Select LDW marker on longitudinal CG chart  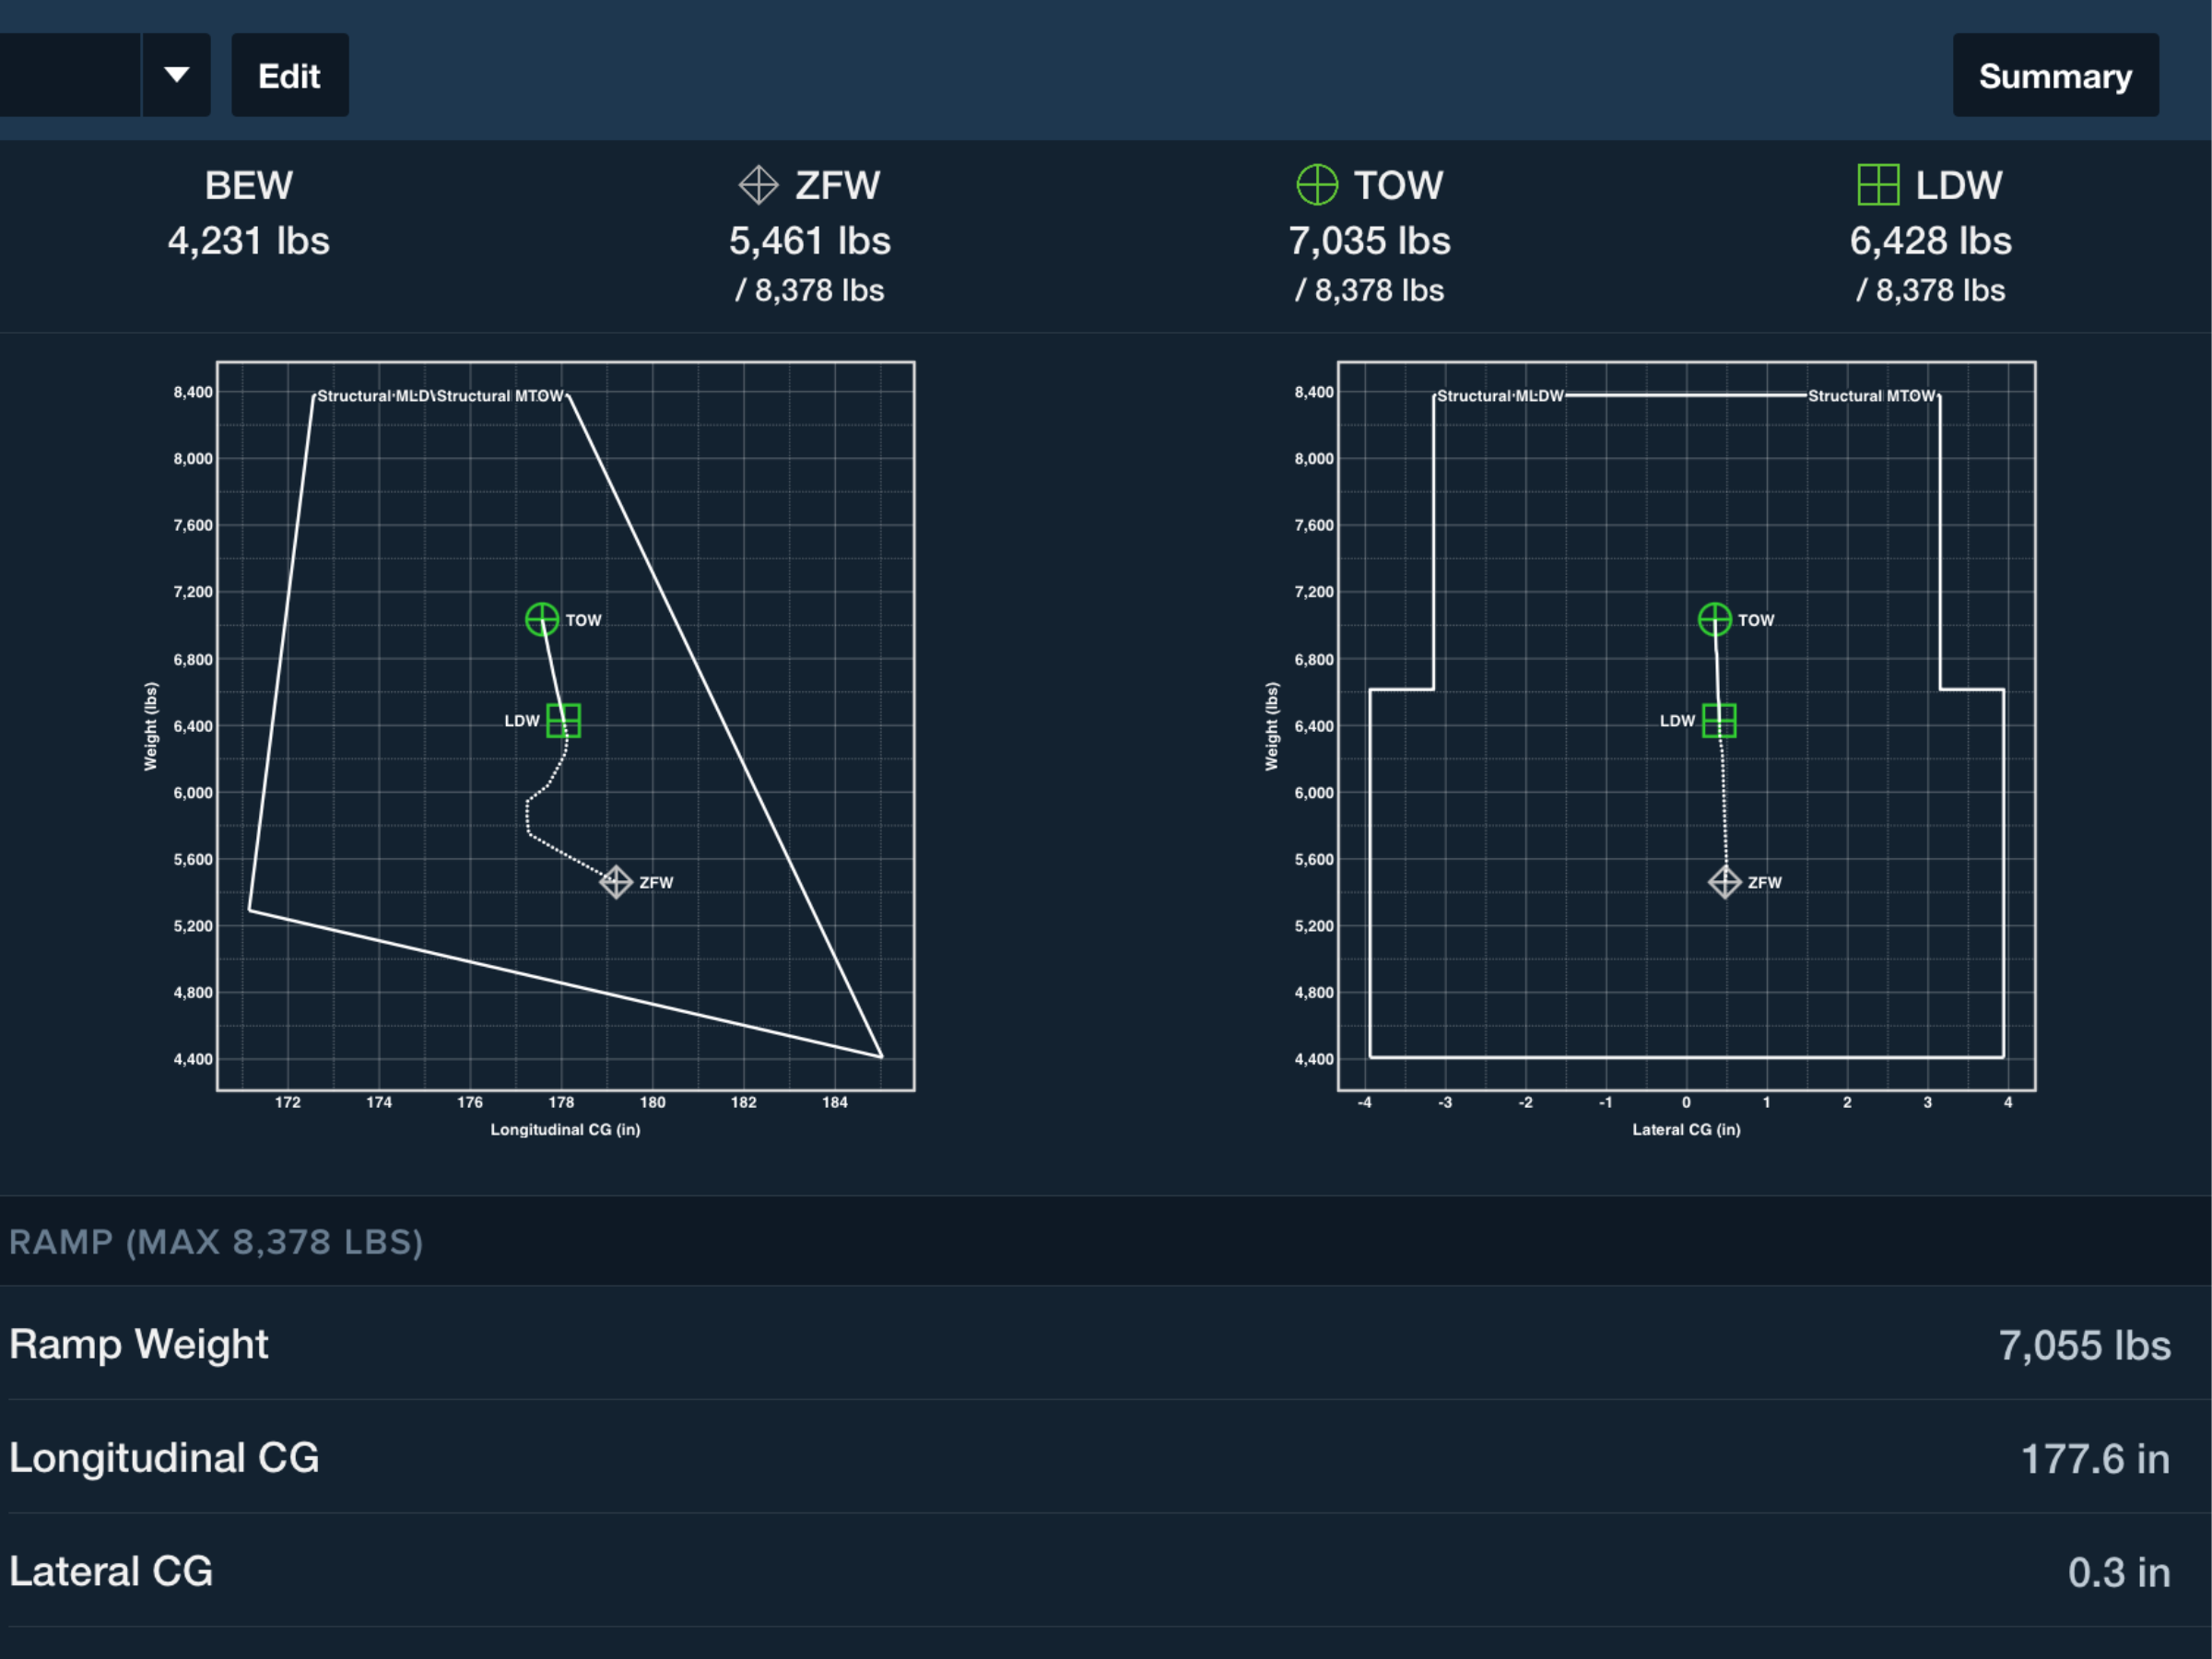563,720
